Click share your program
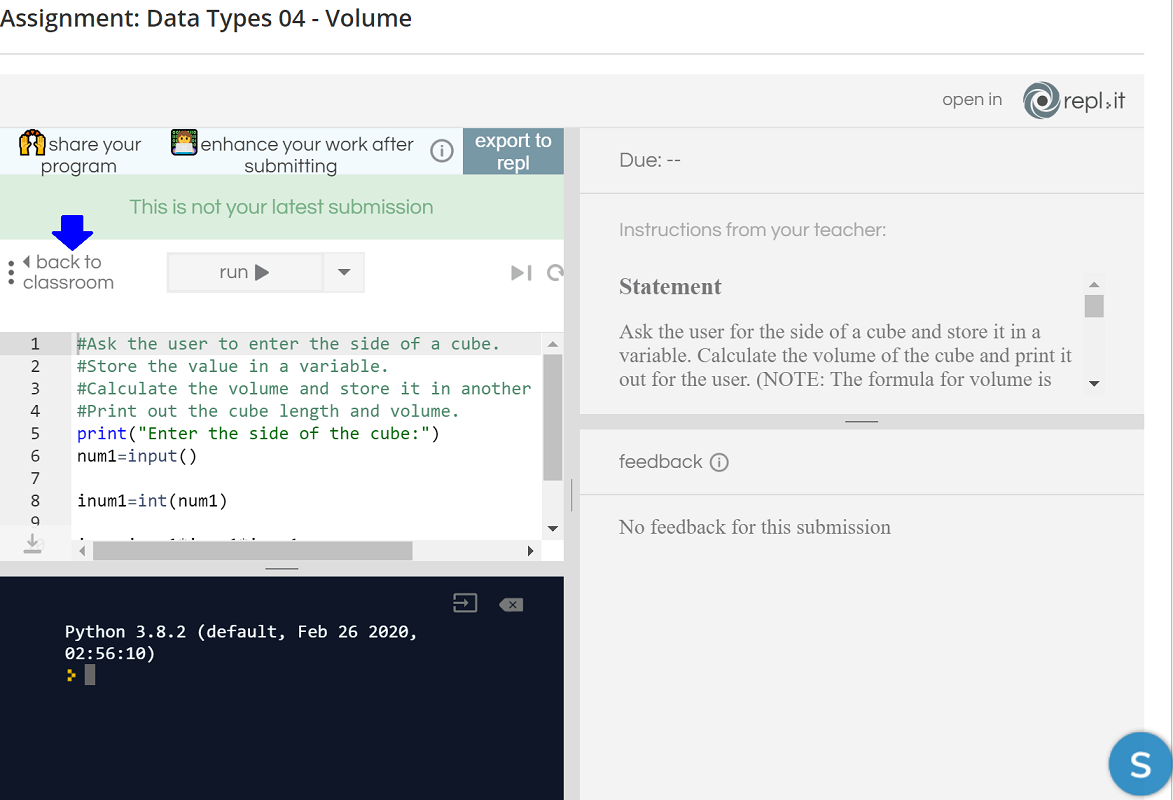Image resolution: width=1173 pixels, height=800 pixels. tap(80, 155)
